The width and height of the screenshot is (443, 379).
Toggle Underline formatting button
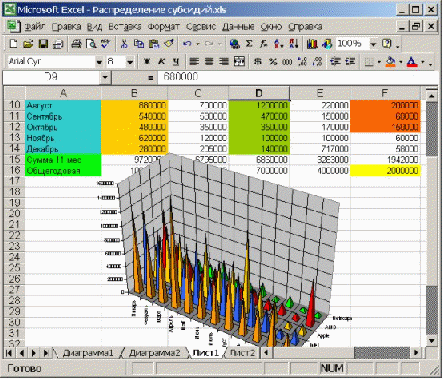(176, 61)
